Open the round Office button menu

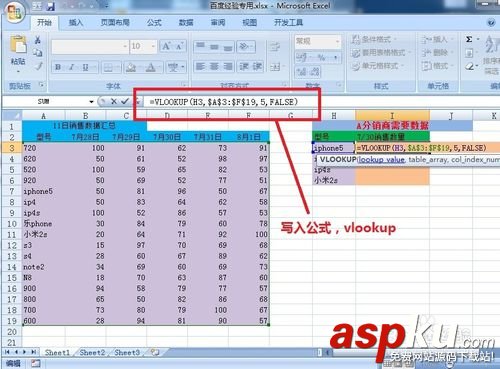coord(14,13)
